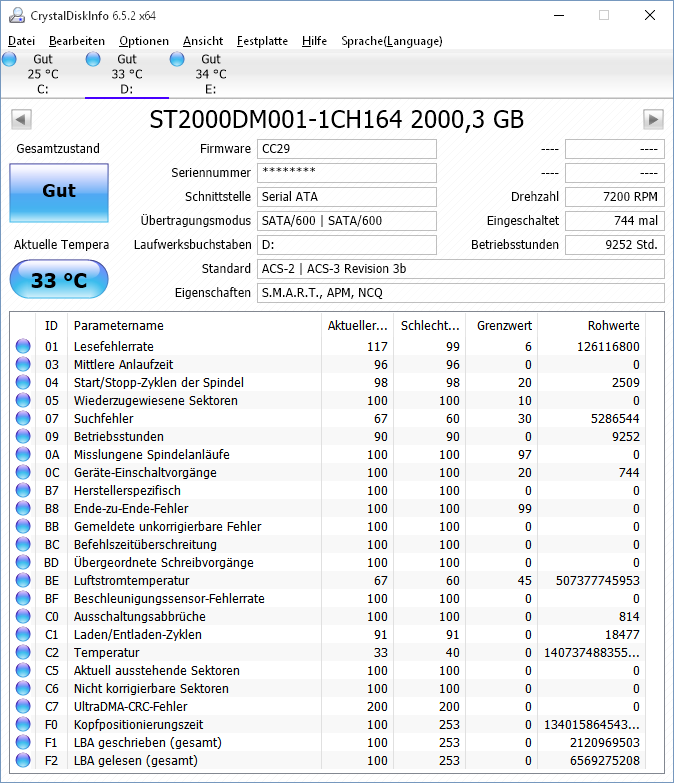Click the Drehzahl 7200 RPM field
Viewport: 674px width, 783px height.
[x=615, y=197]
